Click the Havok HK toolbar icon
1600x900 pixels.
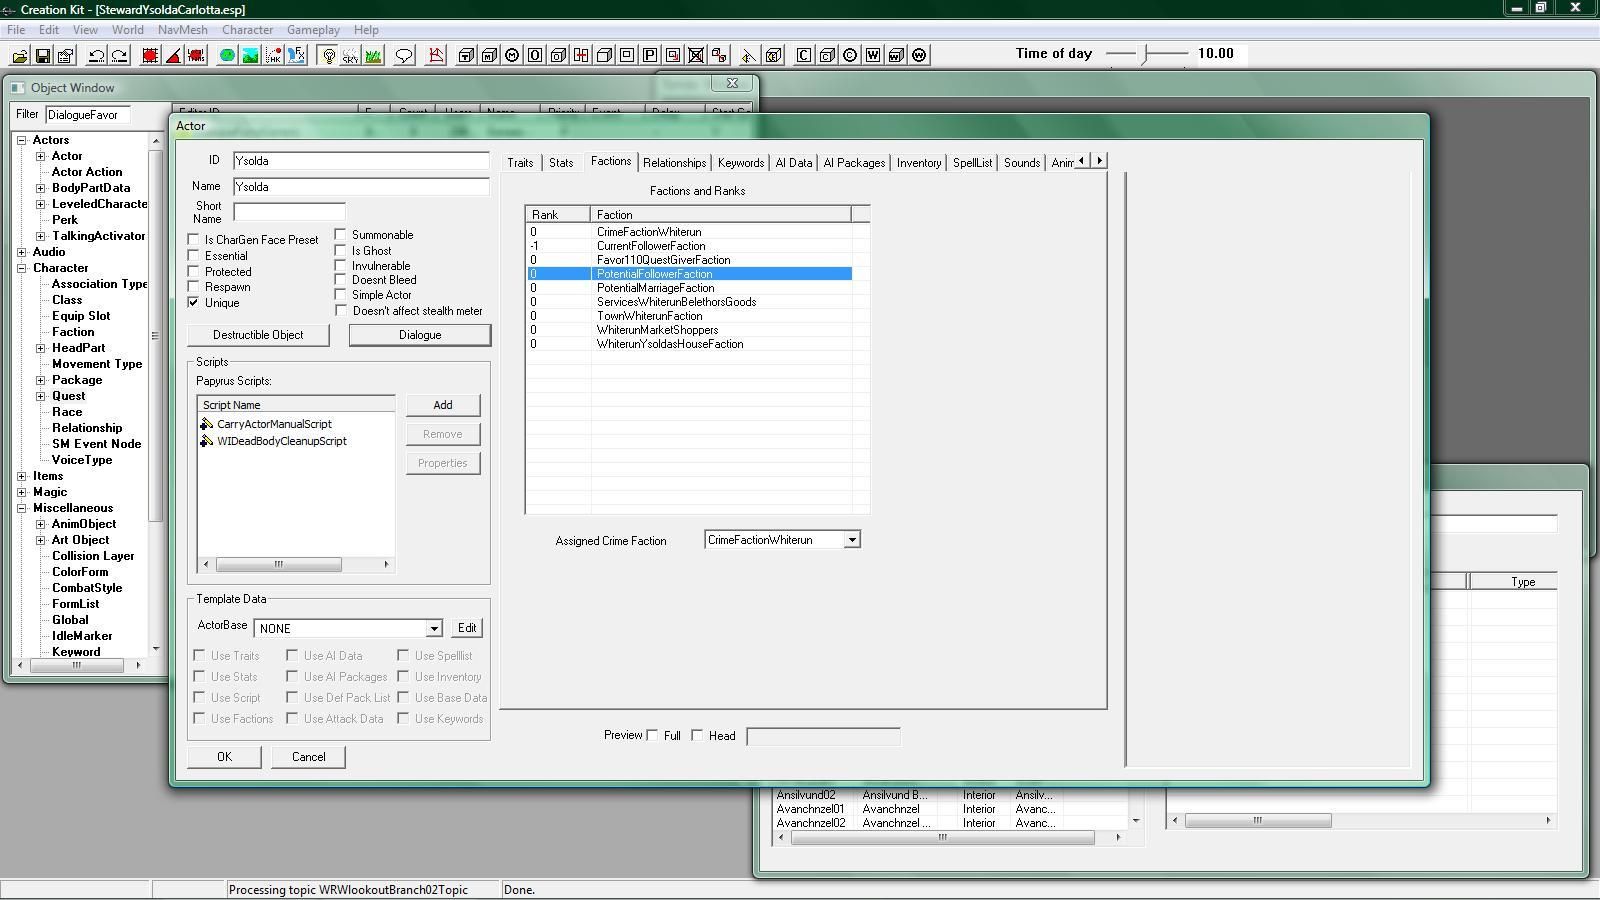(273, 55)
